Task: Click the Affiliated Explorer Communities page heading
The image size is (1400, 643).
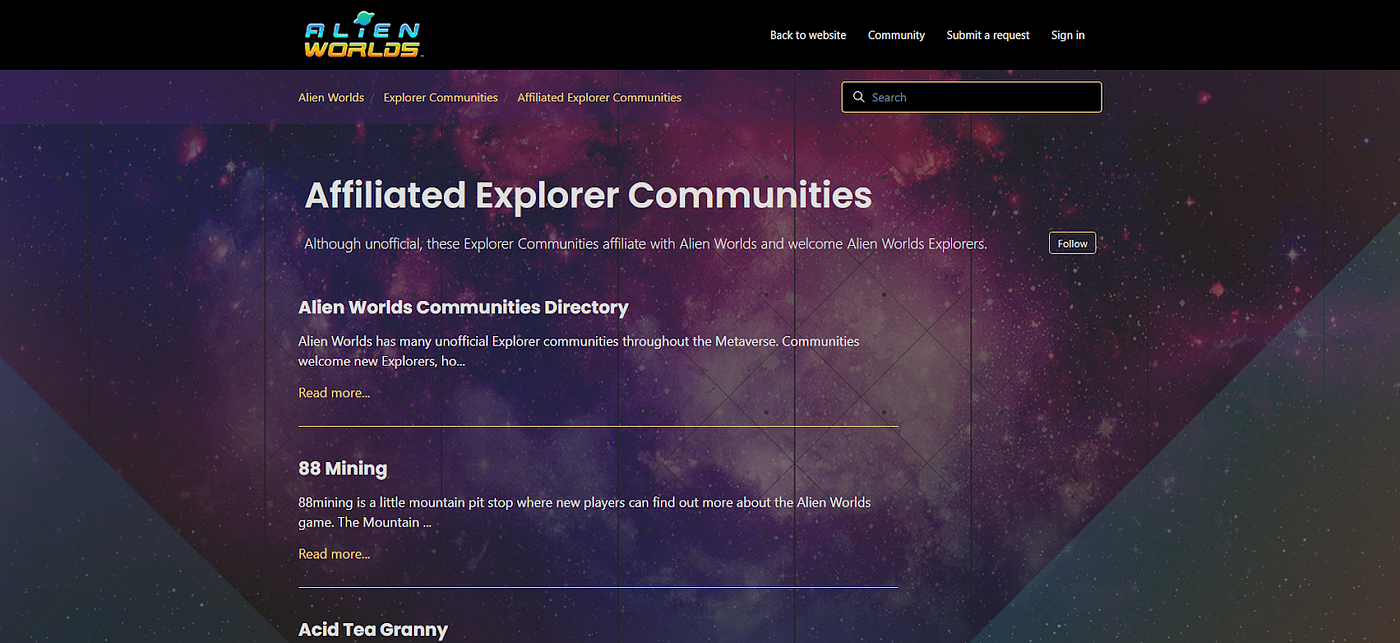Action: [588, 194]
